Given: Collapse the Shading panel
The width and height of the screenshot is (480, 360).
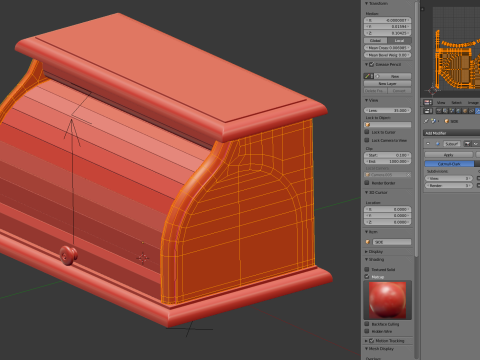Looking at the screenshot, I should [367, 259].
